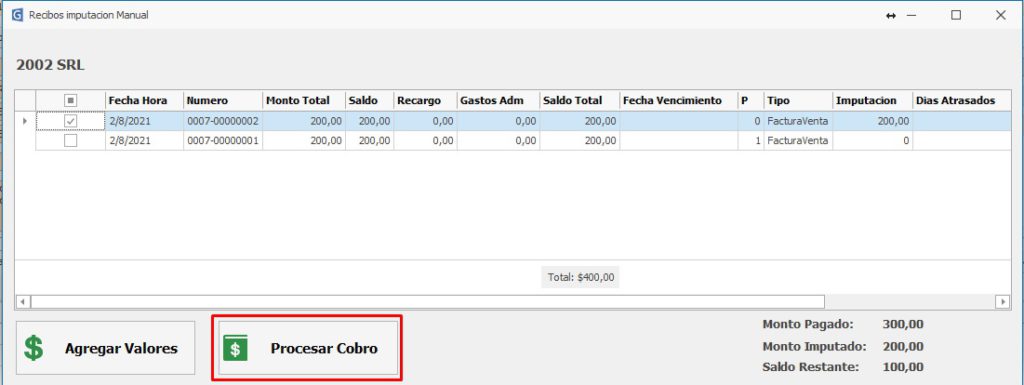Uncheck invoice 0007-00000002 checkbox
The width and height of the screenshot is (1024, 385).
pos(71,121)
